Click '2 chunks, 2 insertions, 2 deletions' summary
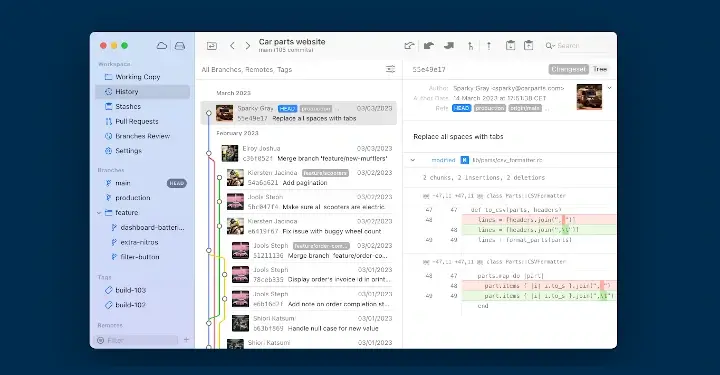720x375 pixels. click(484, 178)
